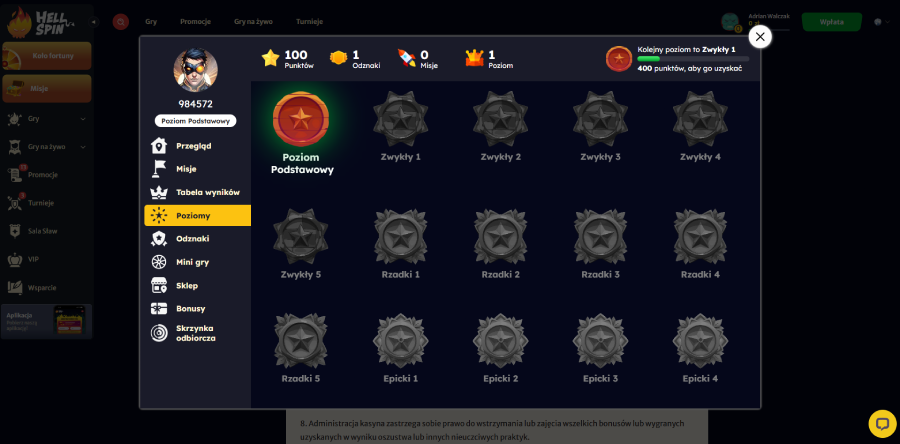Select the Poziomy menu item
This screenshot has width=900, height=444.
(x=197, y=216)
